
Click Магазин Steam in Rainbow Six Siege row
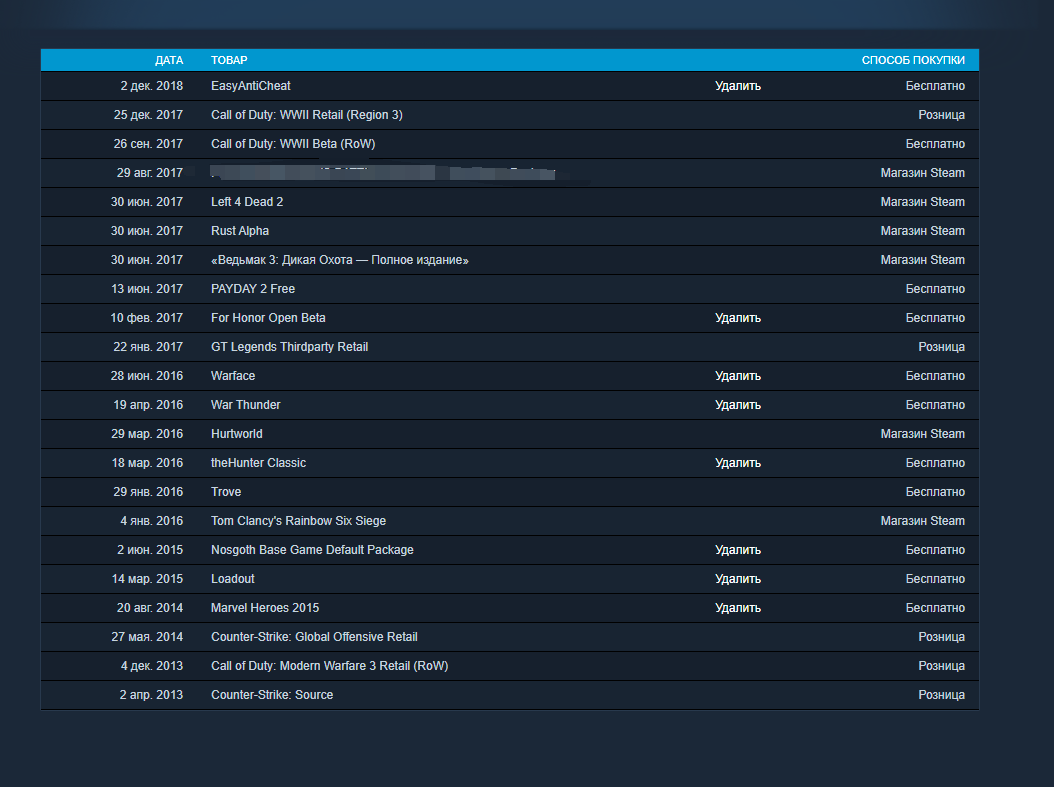[922, 521]
